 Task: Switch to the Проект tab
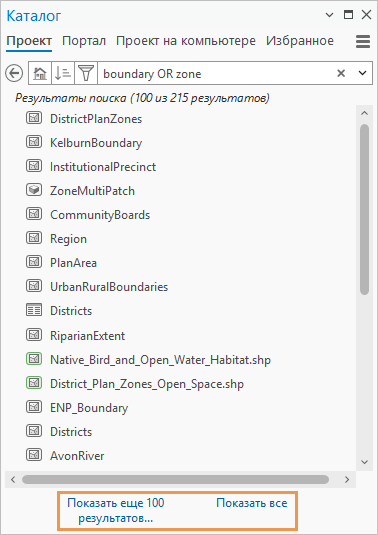pos(29,41)
